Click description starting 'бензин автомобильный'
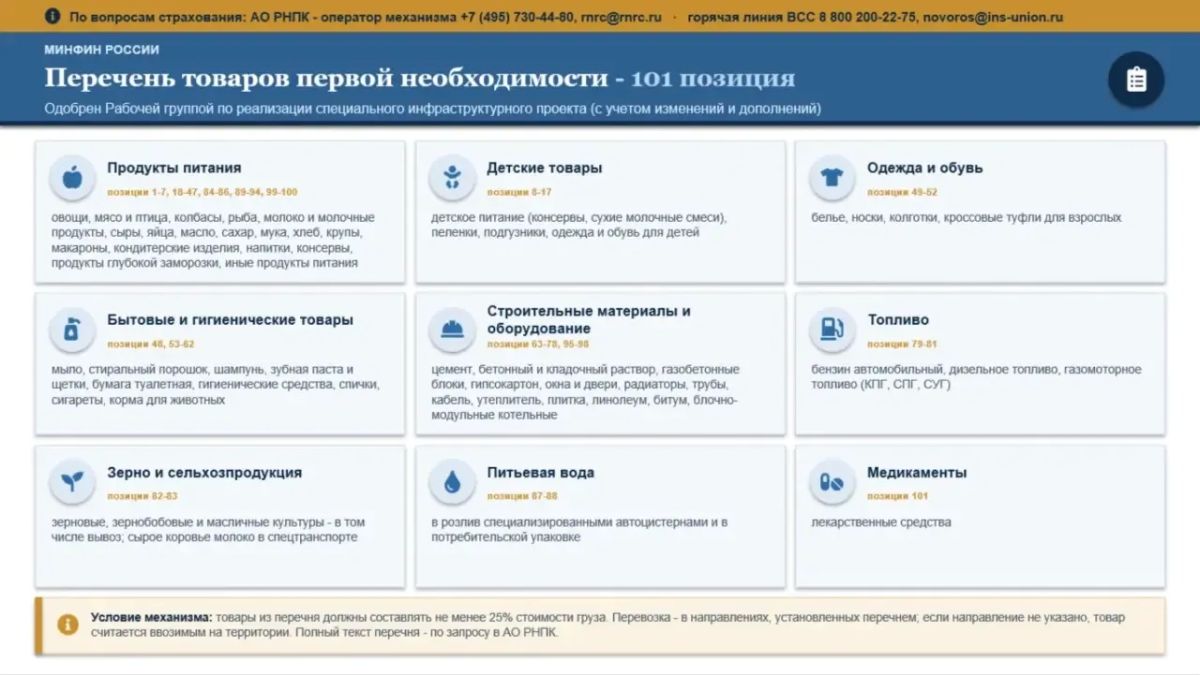Screen dimensions: 1200x675 pos(976,377)
